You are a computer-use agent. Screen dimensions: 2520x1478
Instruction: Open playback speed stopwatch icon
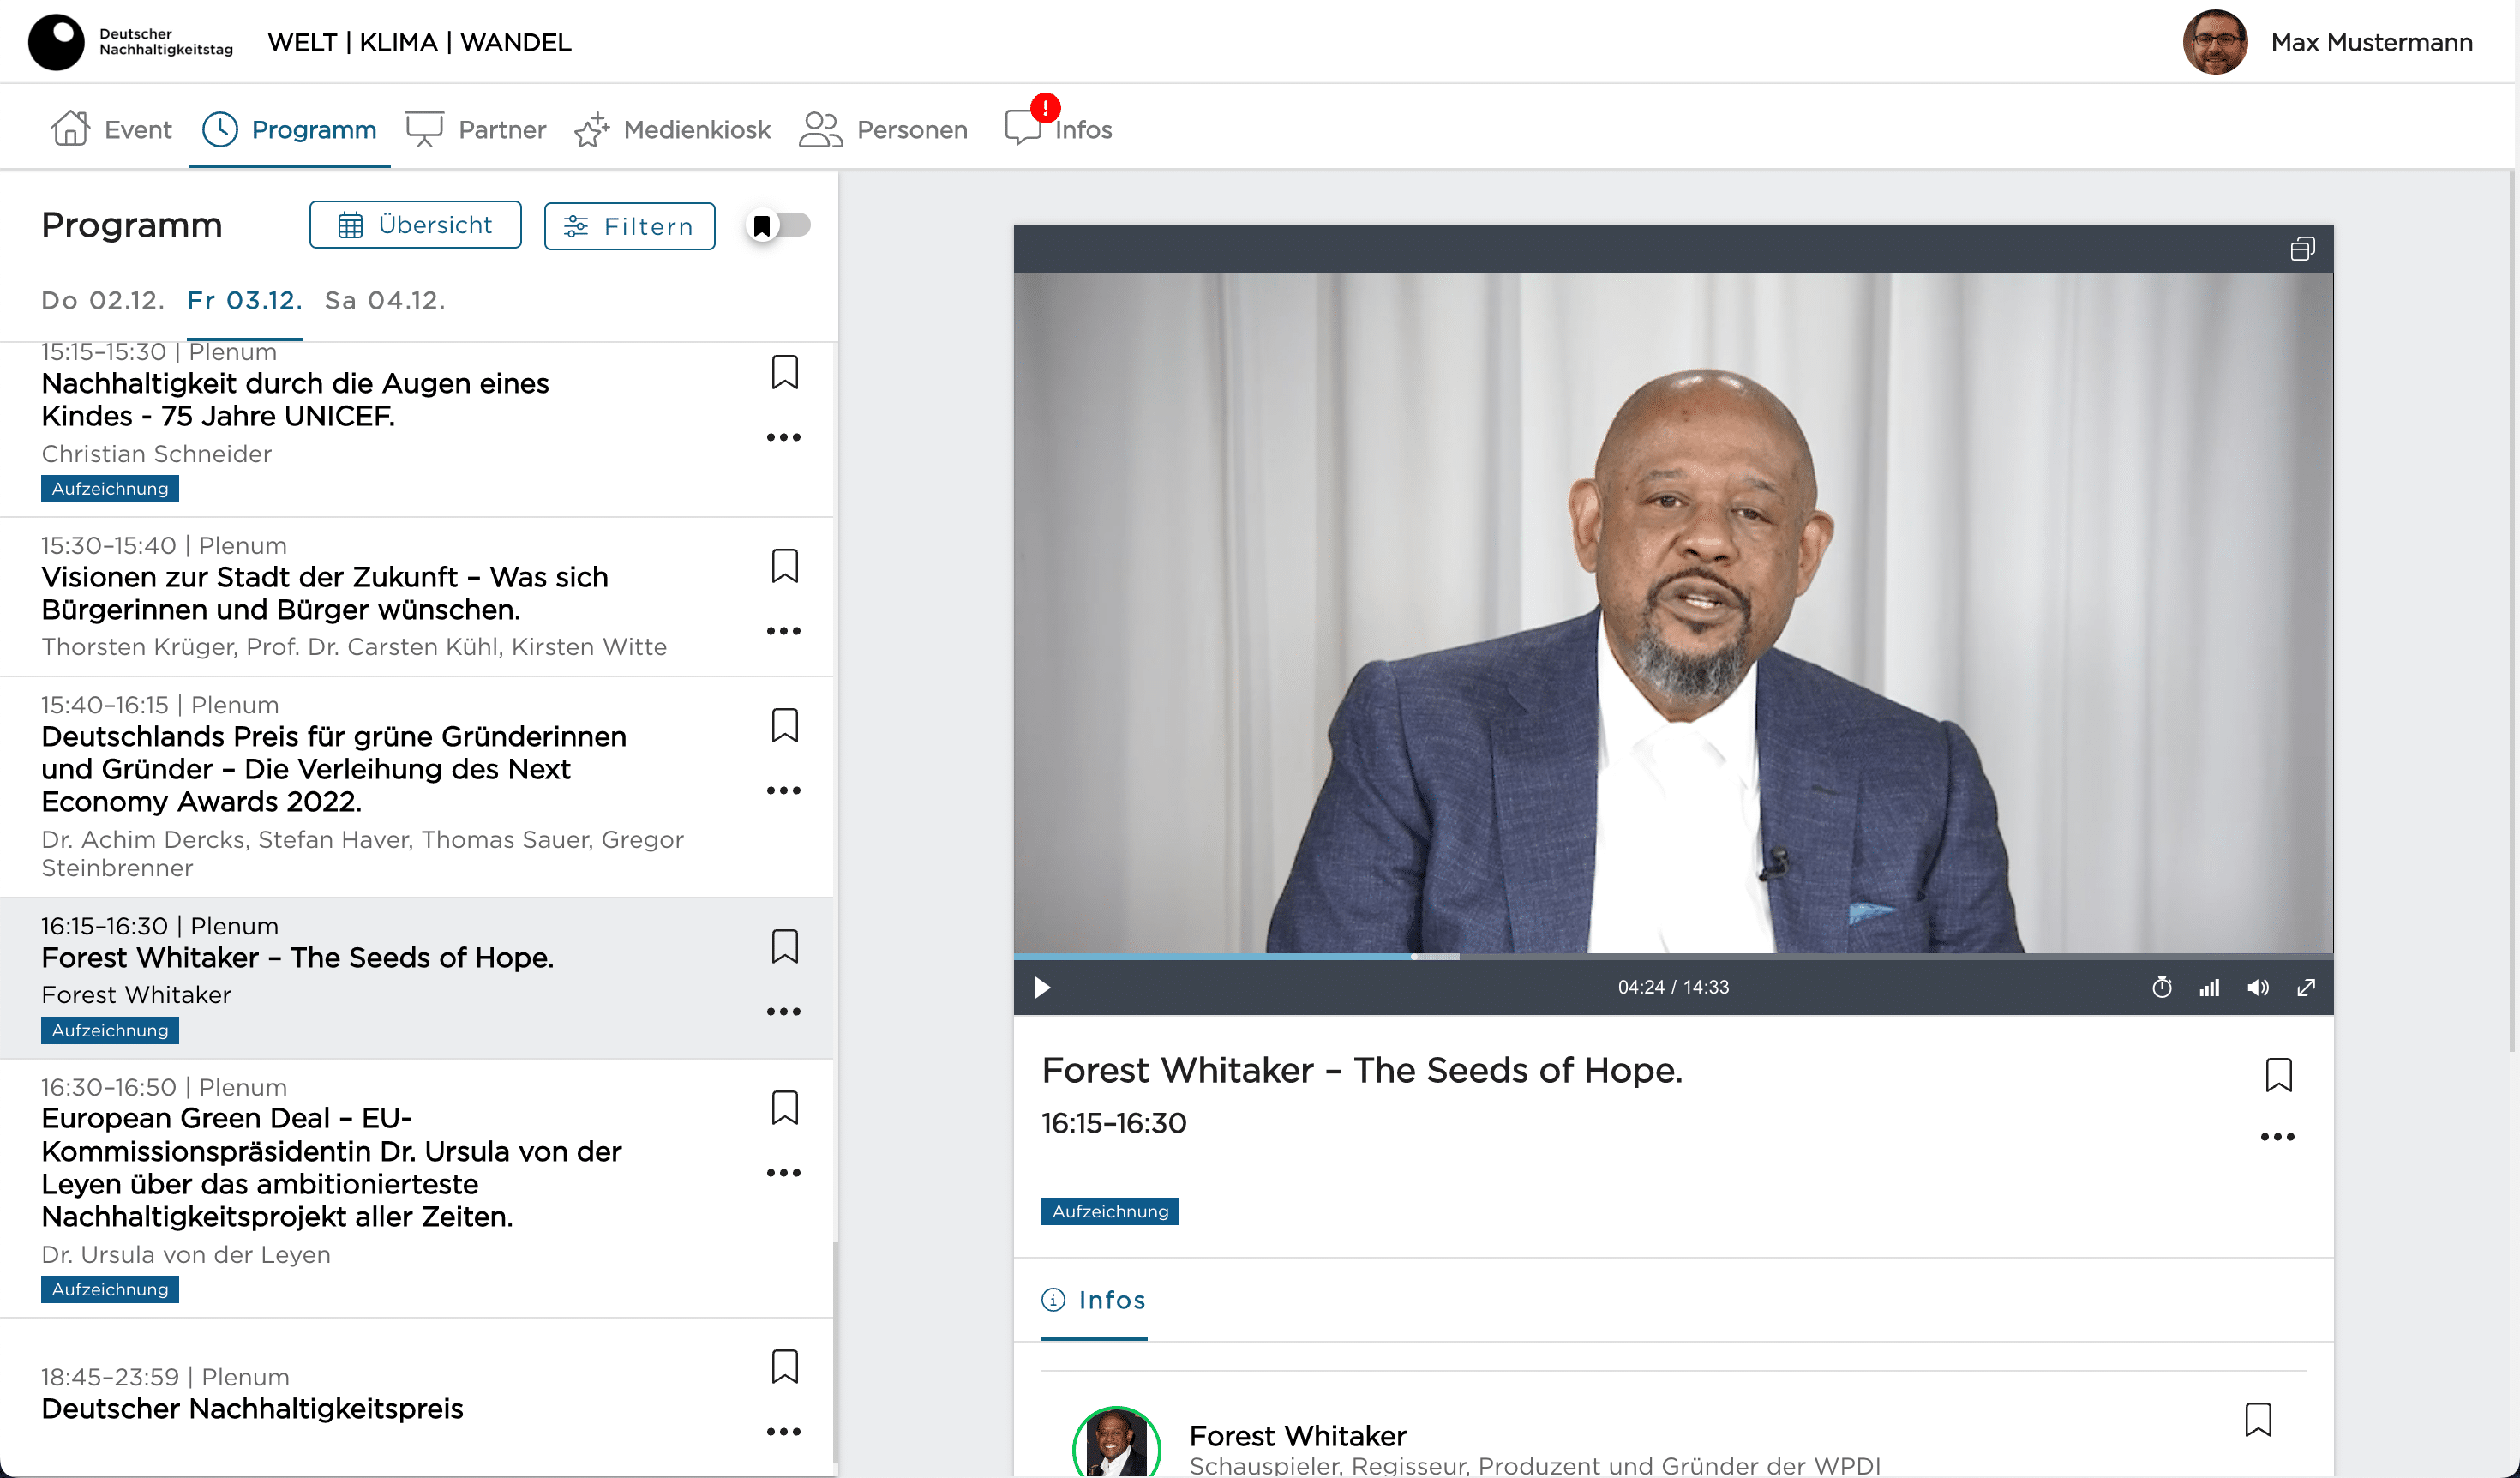point(2161,988)
